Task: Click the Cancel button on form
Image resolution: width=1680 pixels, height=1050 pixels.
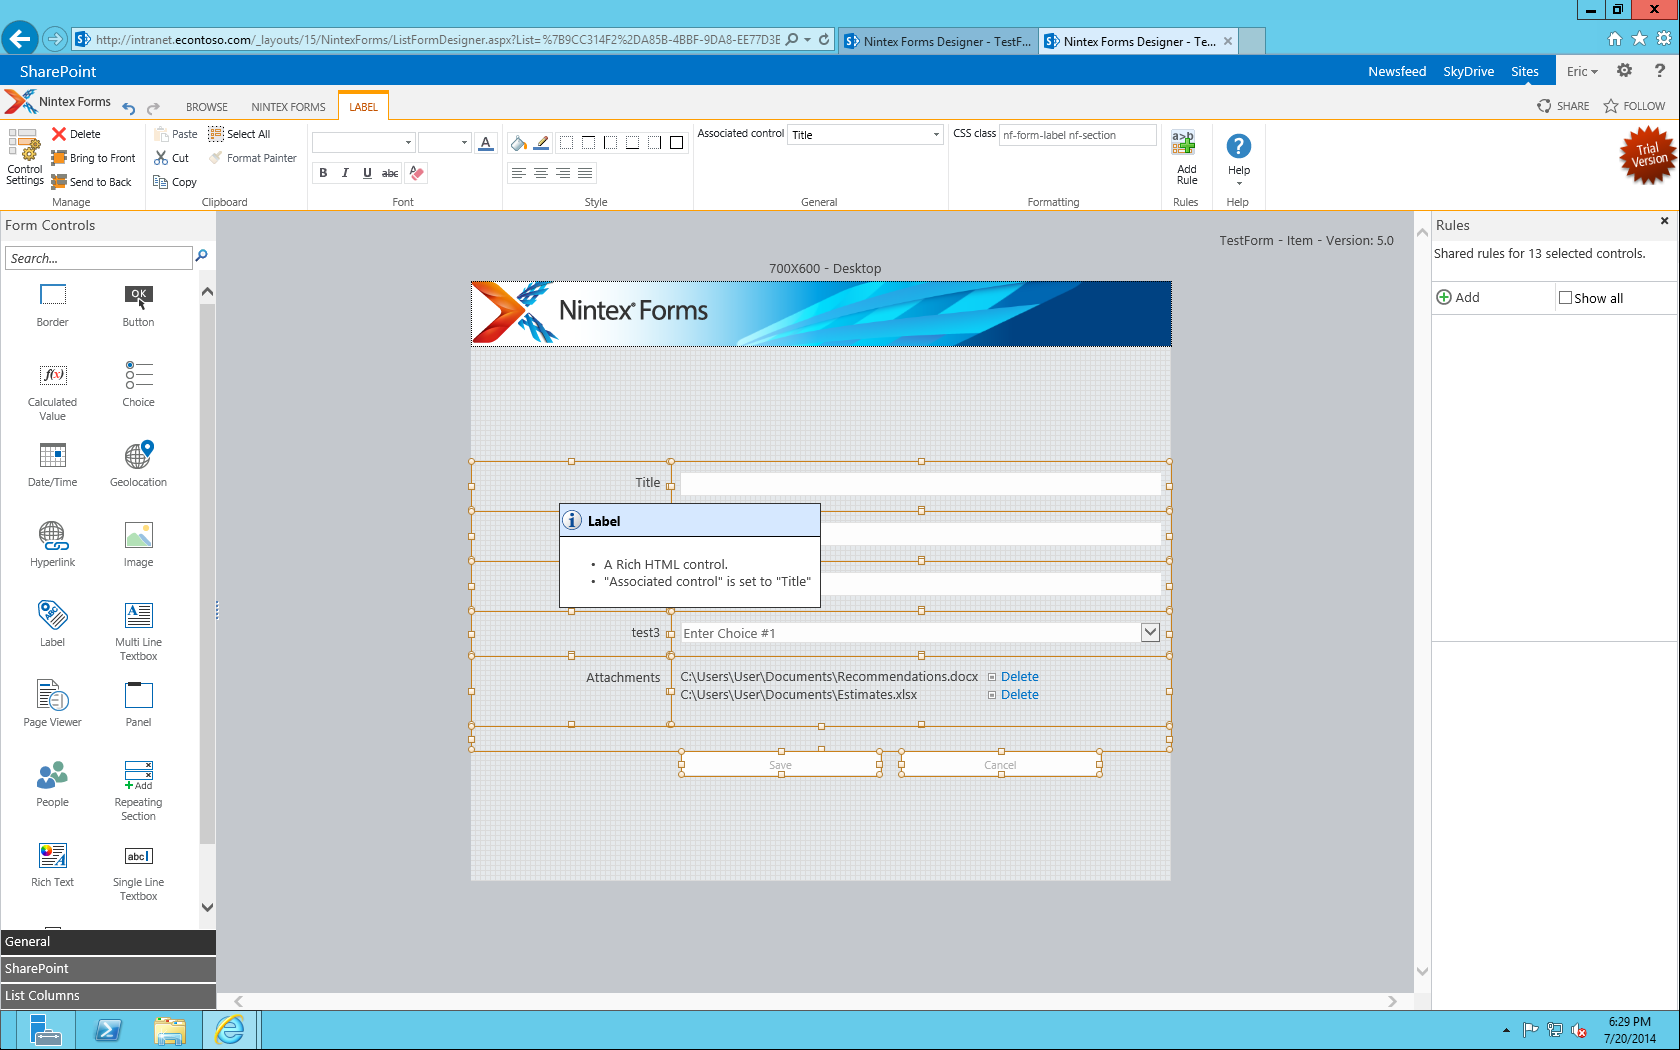Action: 1000,764
